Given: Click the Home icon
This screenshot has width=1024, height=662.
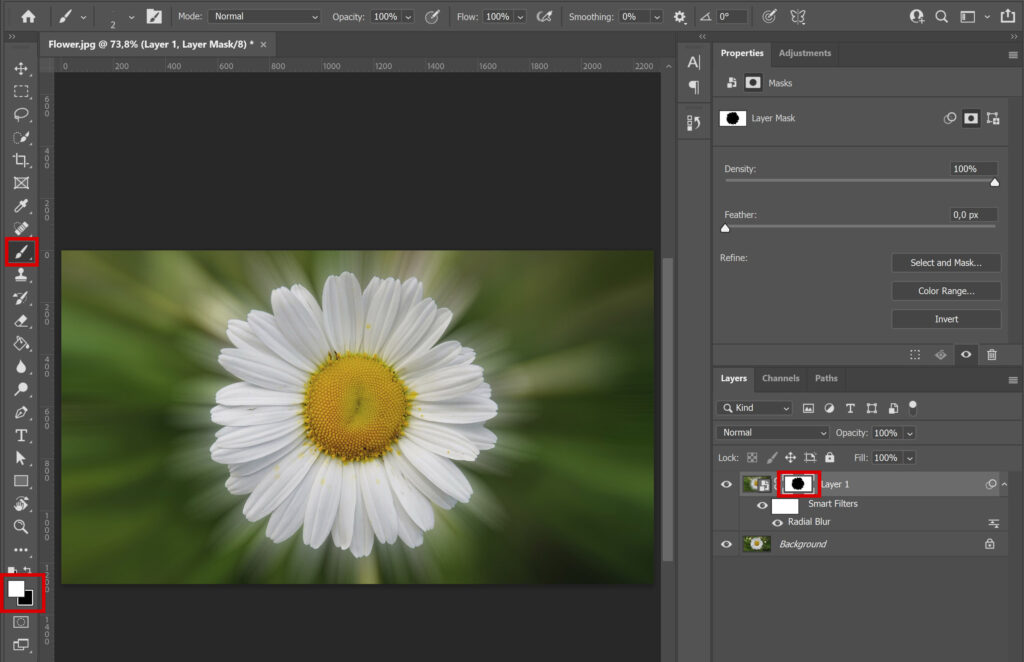Looking at the screenshot, I should pyautogui.click(x=28, y=16).
